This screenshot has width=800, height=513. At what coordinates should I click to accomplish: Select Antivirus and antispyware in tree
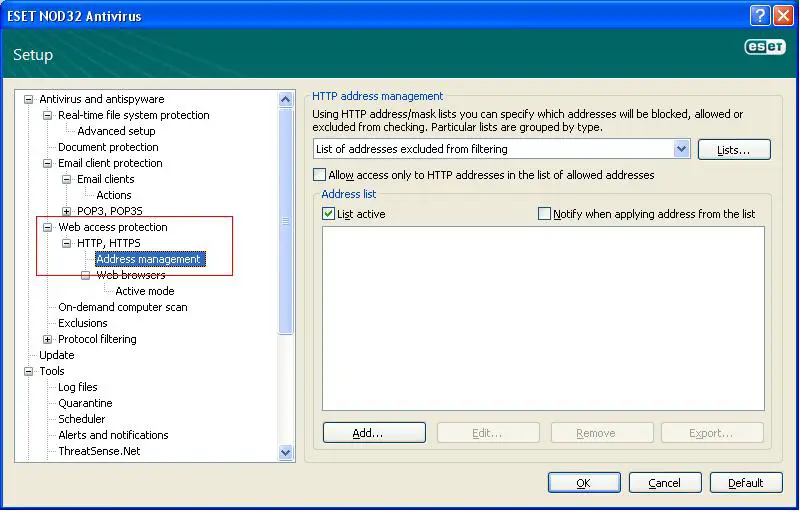(x=102, y=100)
